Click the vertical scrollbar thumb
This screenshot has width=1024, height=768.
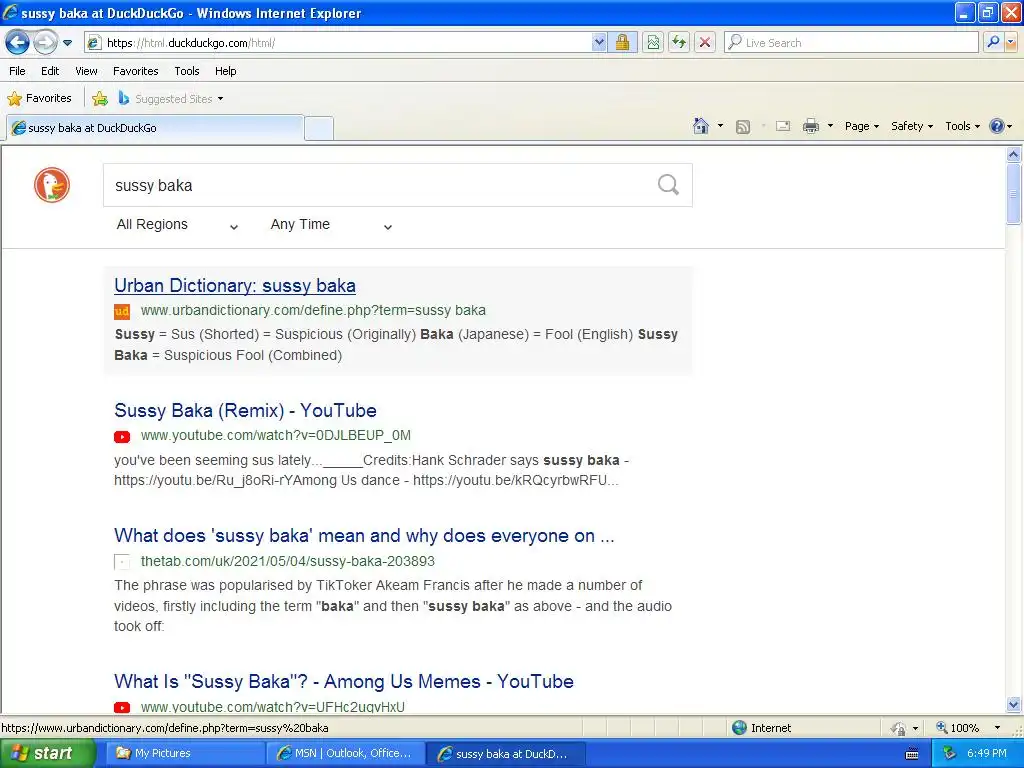[x=1014, y=194]
